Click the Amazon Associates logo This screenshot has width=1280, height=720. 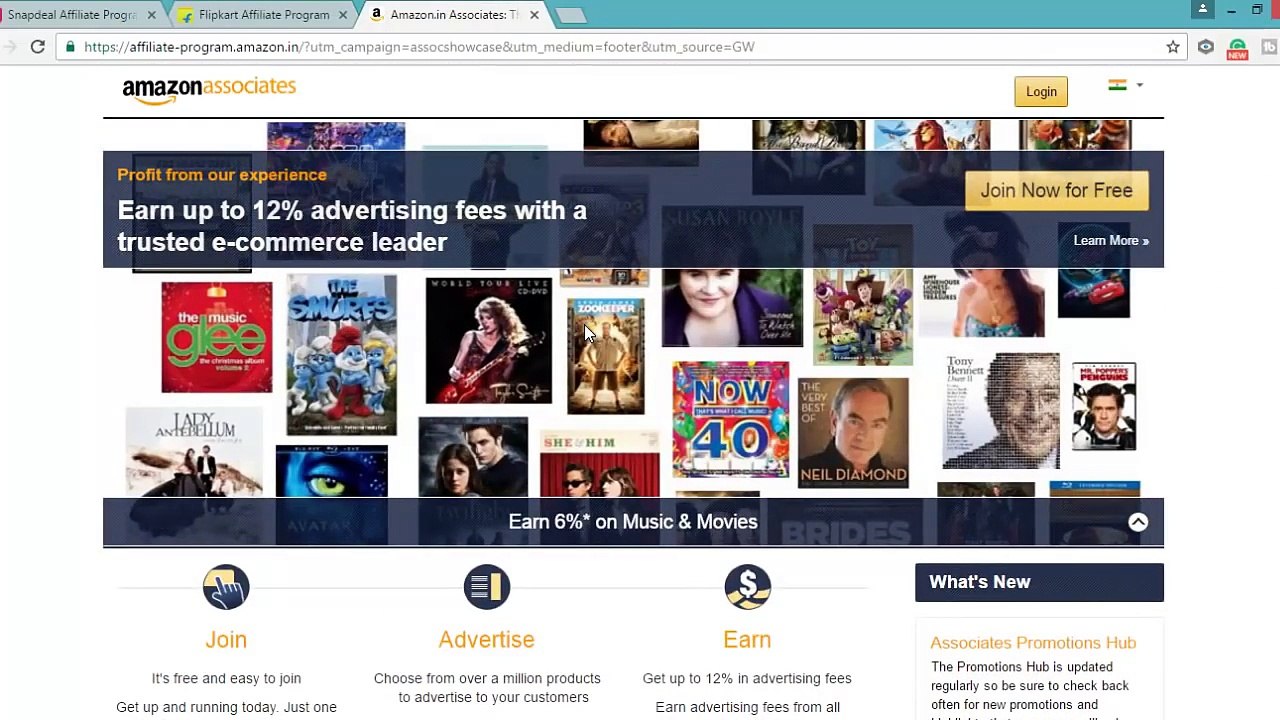coord(209,90)
